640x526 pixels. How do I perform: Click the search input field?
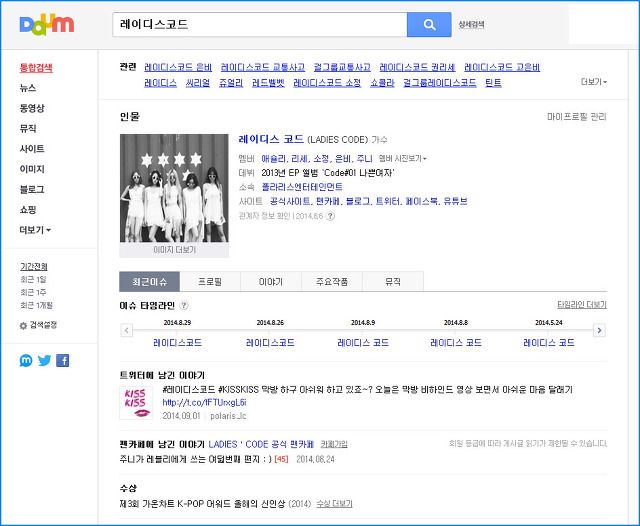260,24
